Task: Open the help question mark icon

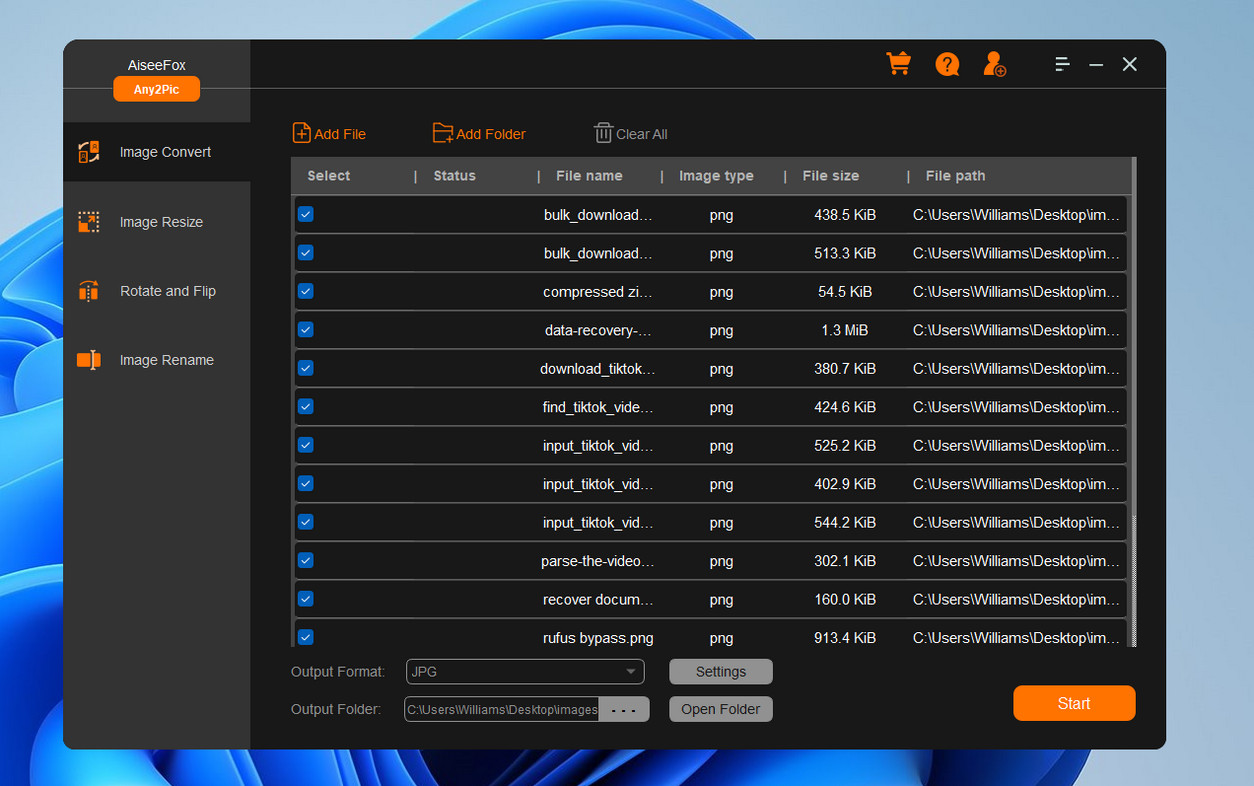Action: click(947, 64)
